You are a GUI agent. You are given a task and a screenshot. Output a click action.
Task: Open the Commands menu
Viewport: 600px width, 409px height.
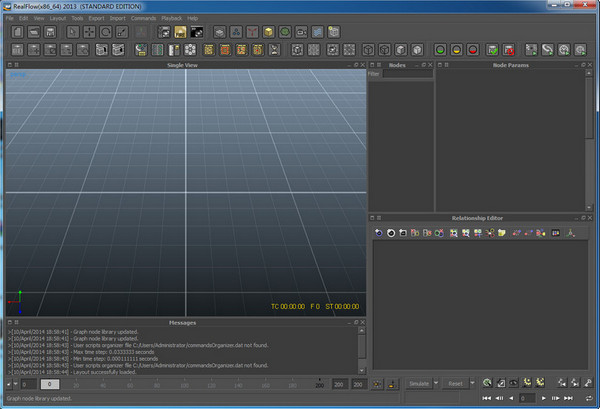[x=143, y=18]
